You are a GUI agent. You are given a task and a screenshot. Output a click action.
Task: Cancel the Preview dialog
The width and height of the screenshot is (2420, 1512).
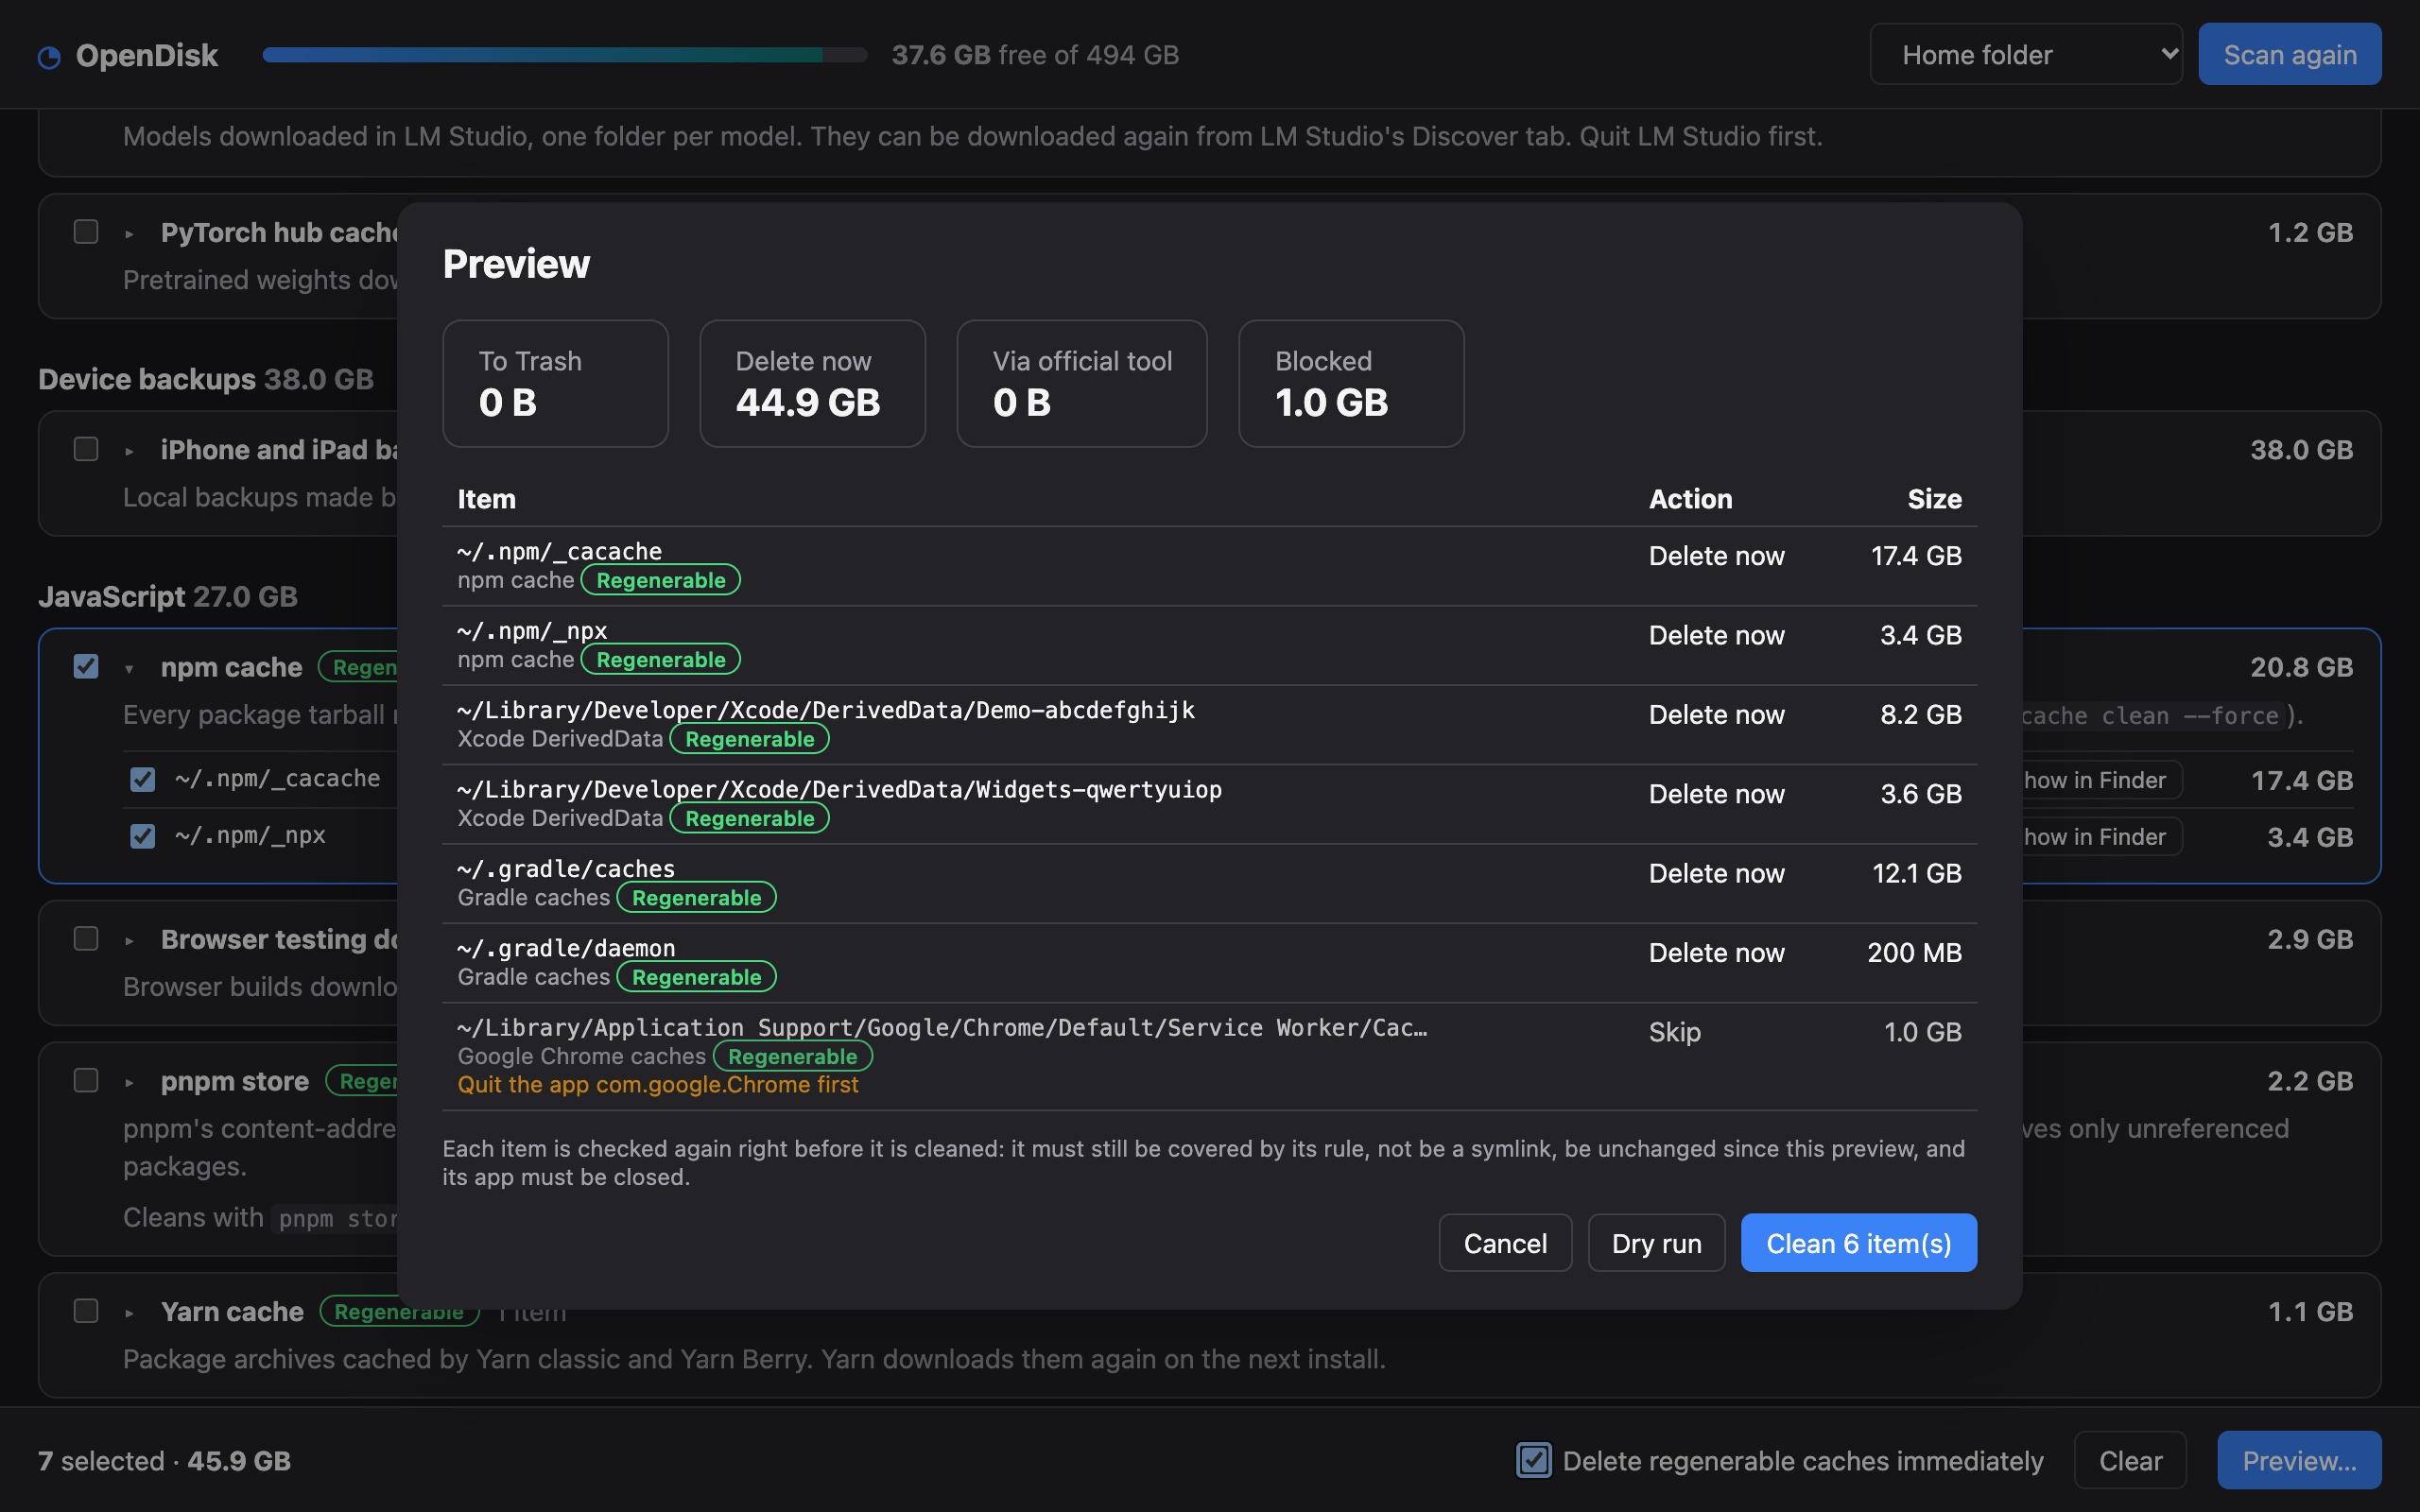(x=1505, y=1243)
